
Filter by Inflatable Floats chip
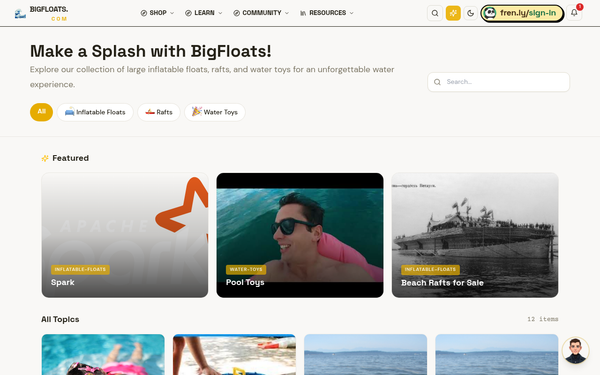(95, 112)
